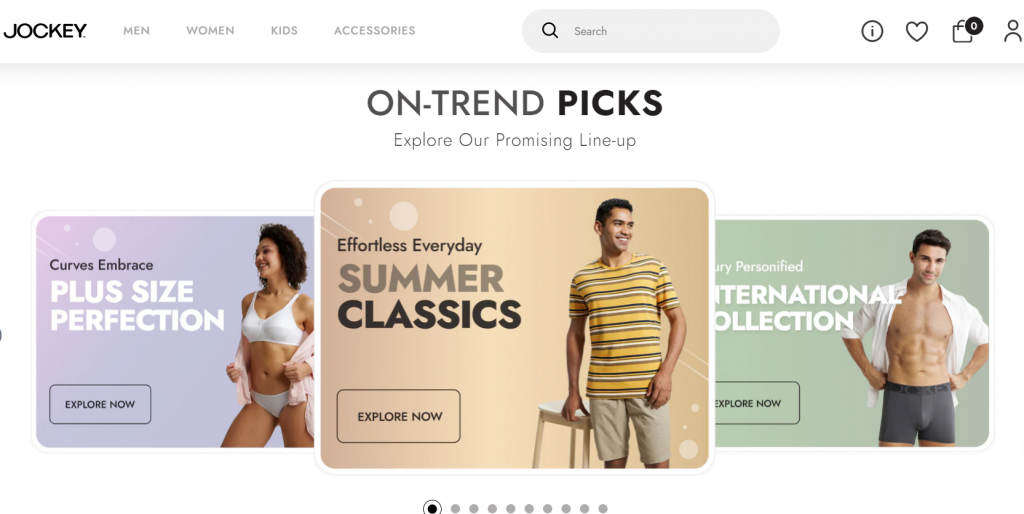Select the second carousel dot
Viewport: 1024px width, 514px height.
pyautogui.click(x=455, y=509)
